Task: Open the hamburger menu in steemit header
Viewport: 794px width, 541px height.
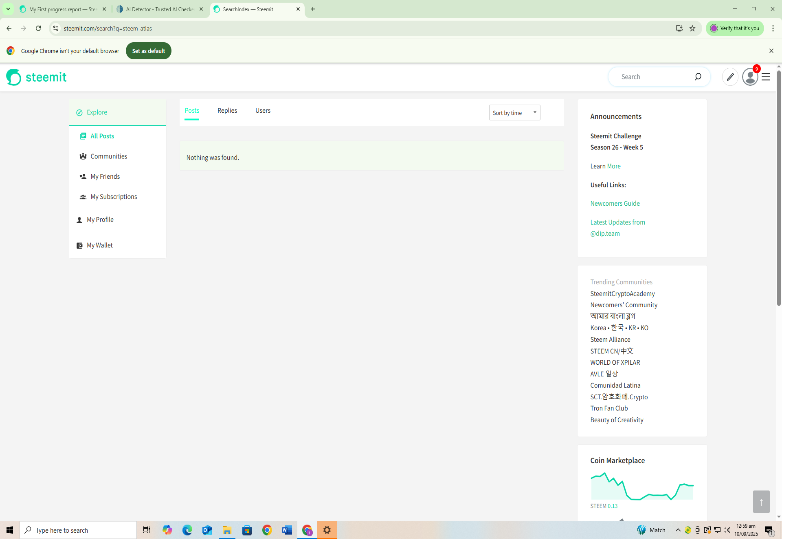Action: [x=766, y=77]
